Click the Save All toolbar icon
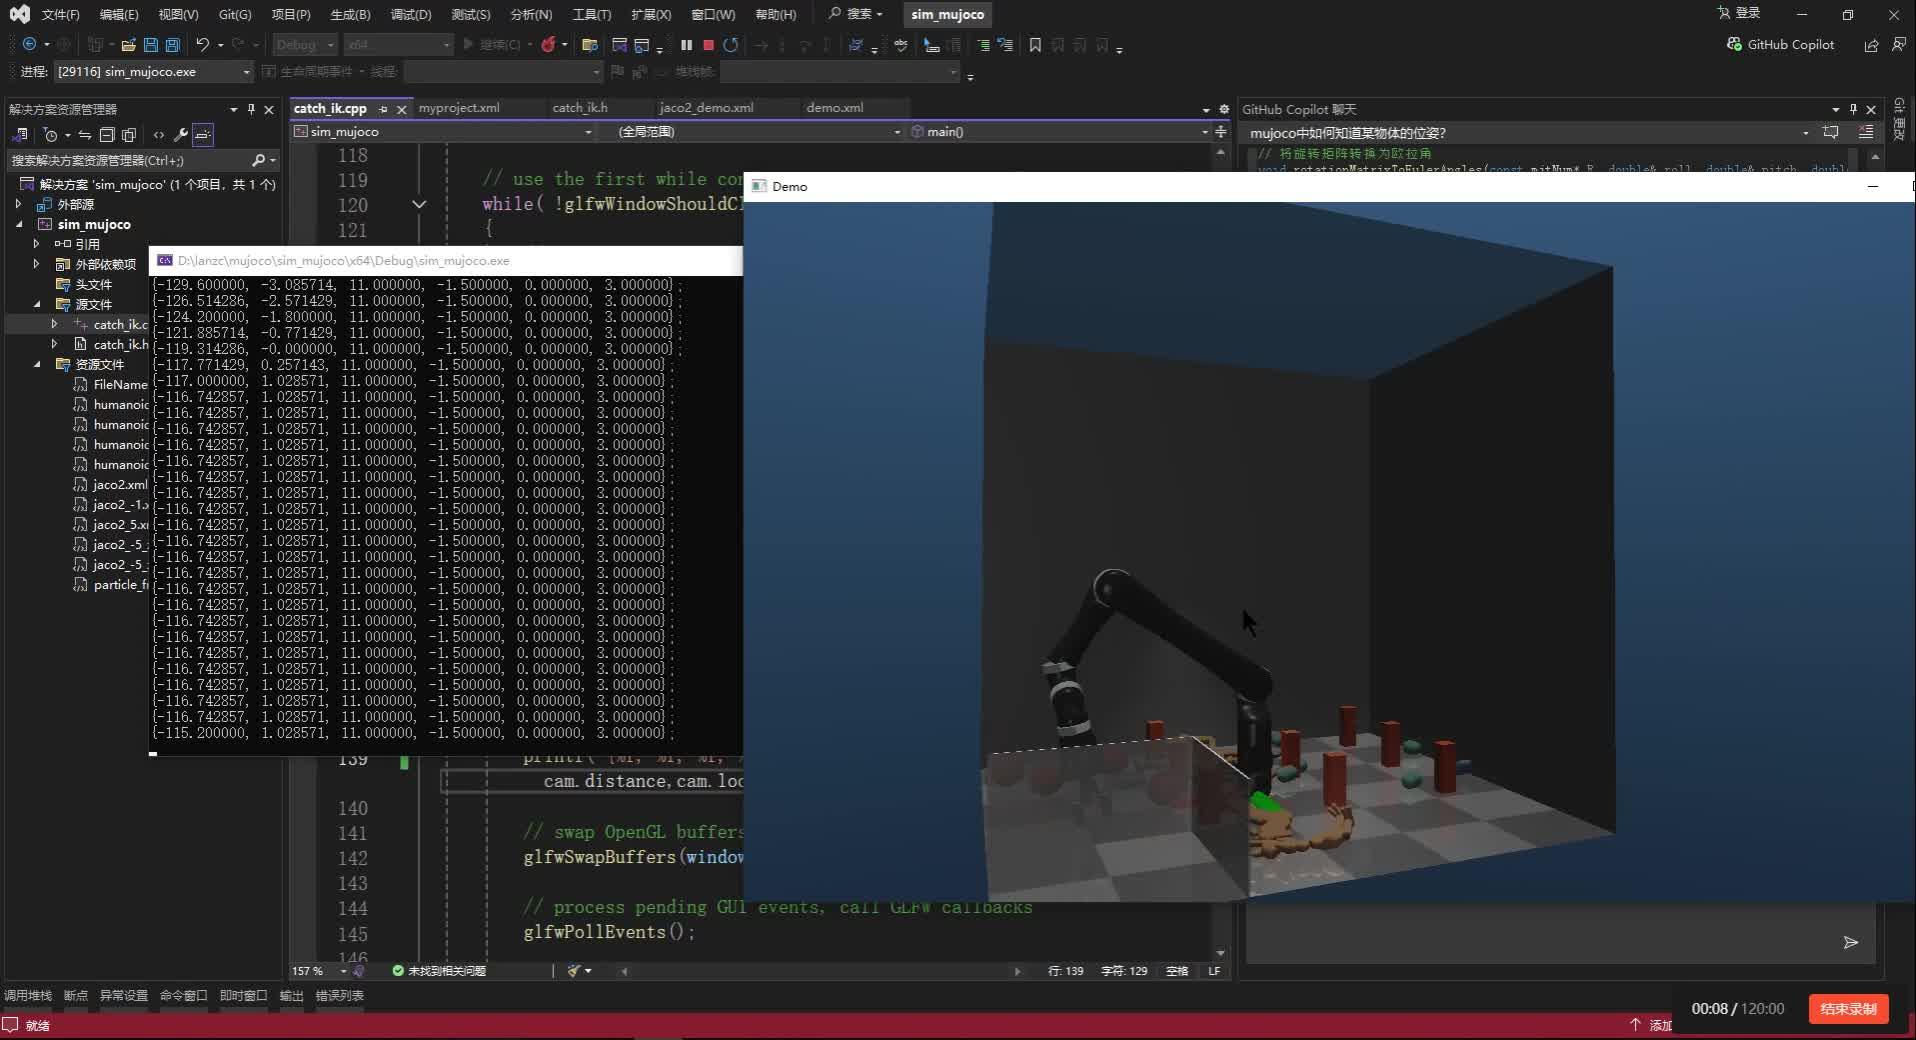The width and height of the screenshot is (1916, 1040). [x=172, y=45]
